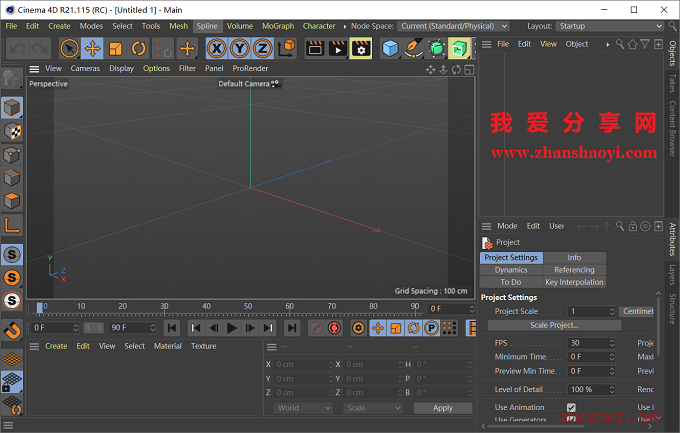Select the Live Selection tool

69,48
